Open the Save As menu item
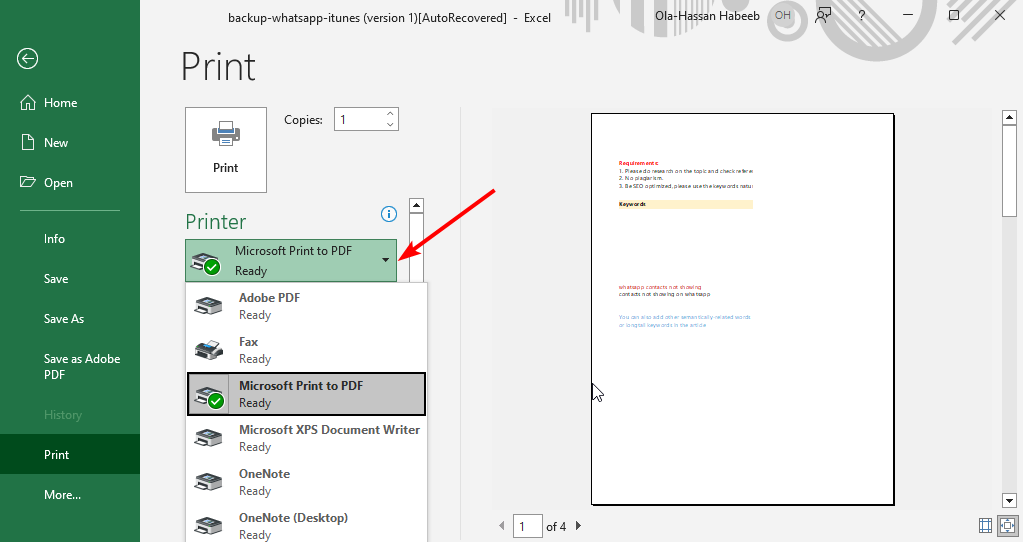 (64, 319)
